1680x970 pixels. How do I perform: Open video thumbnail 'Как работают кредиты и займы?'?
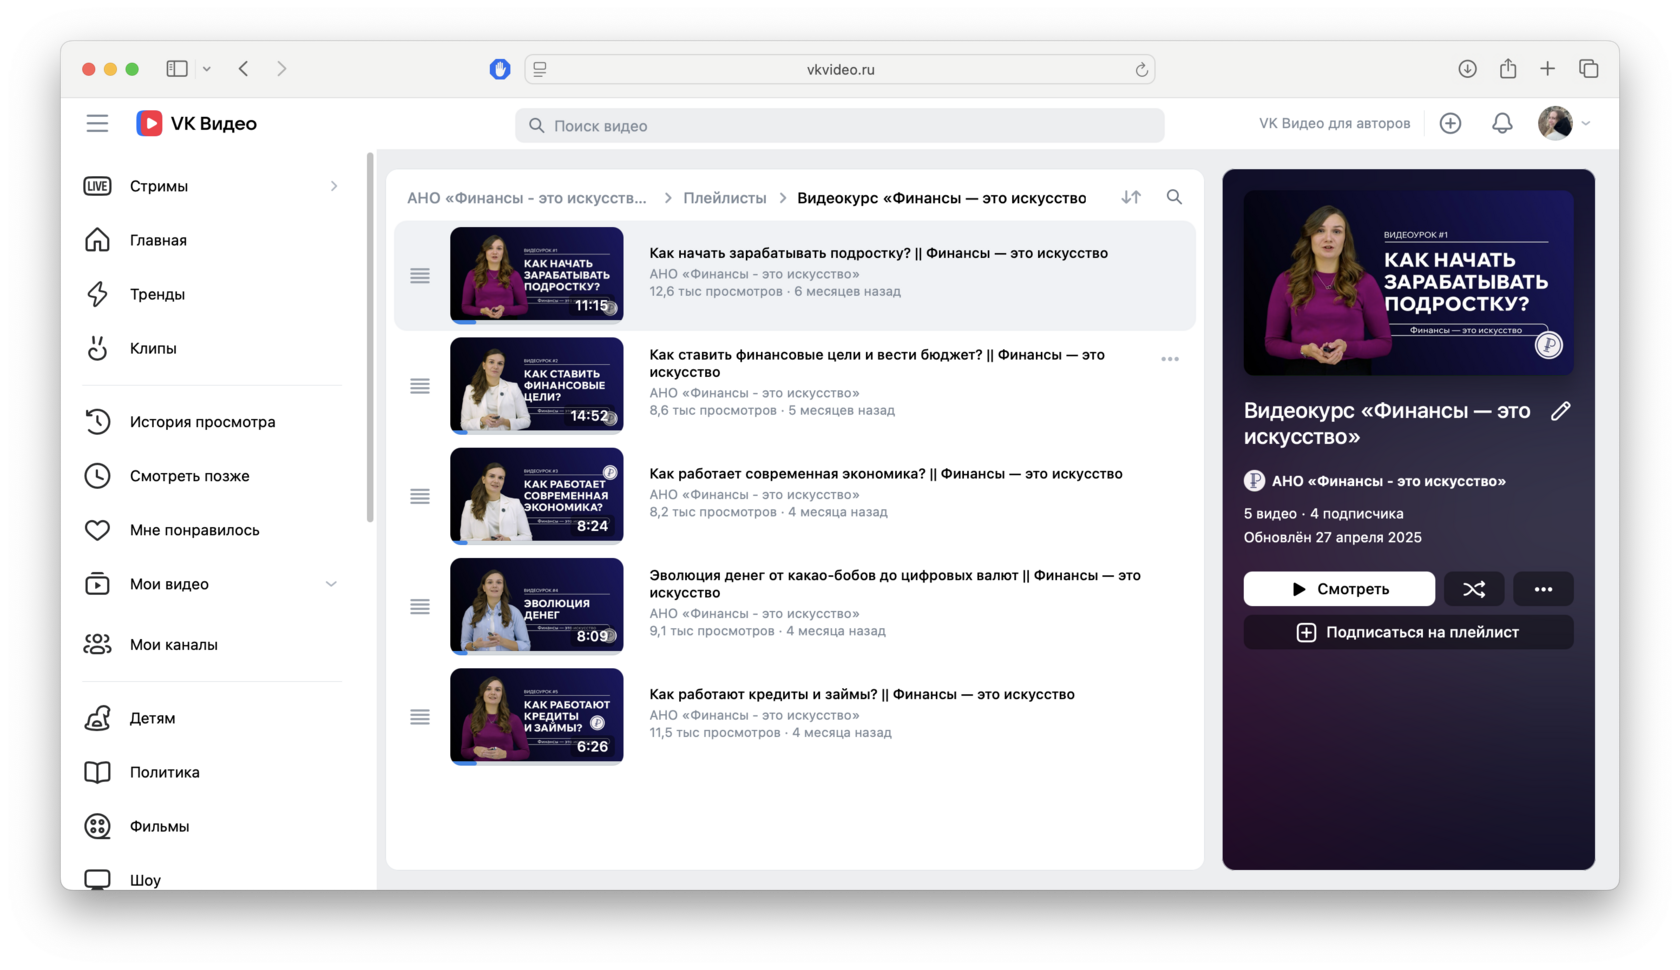pyautogui.click(x=537, y=716)
